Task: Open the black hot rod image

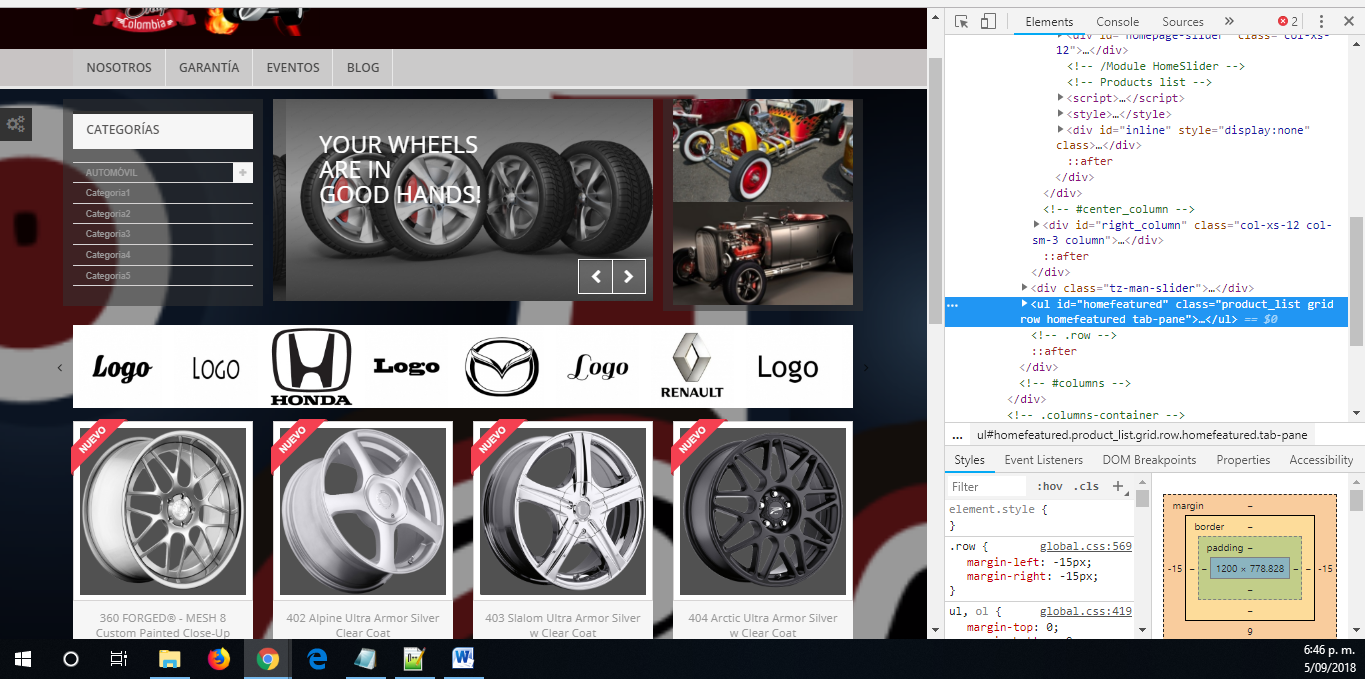Action: (763, 254)
